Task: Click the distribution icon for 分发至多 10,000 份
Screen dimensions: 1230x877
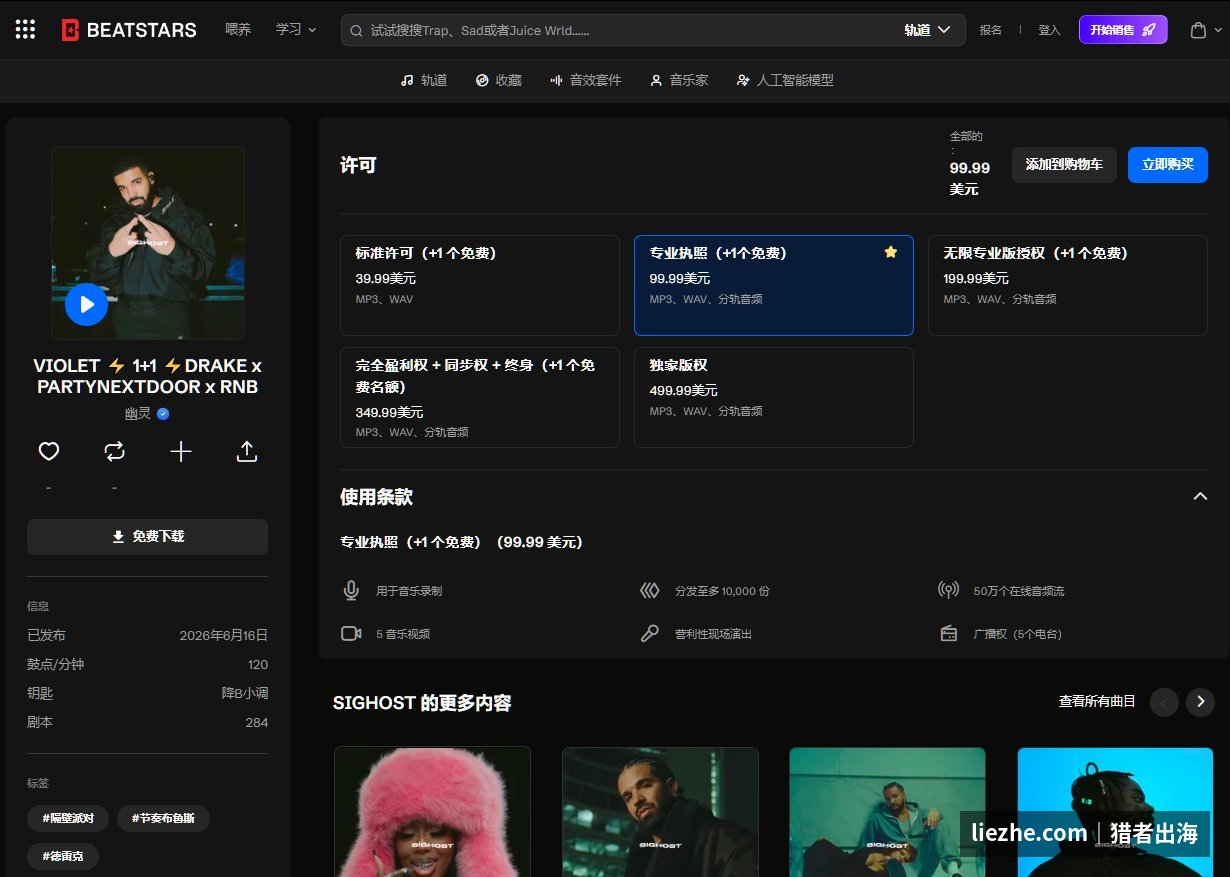Action: point(650,591)
